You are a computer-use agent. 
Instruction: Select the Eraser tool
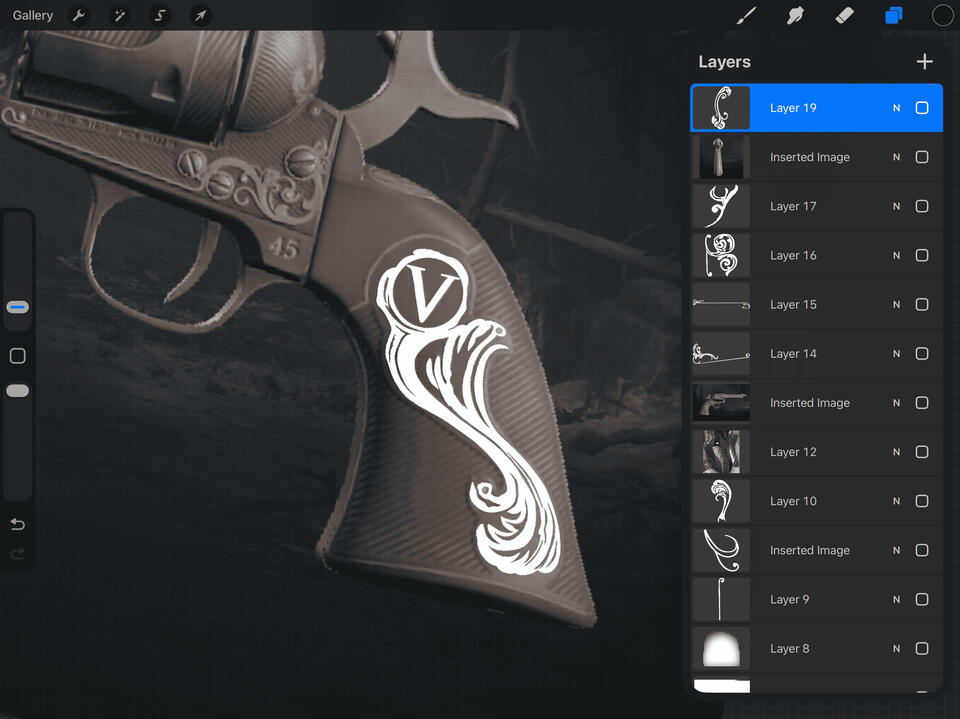coord(844,16)
